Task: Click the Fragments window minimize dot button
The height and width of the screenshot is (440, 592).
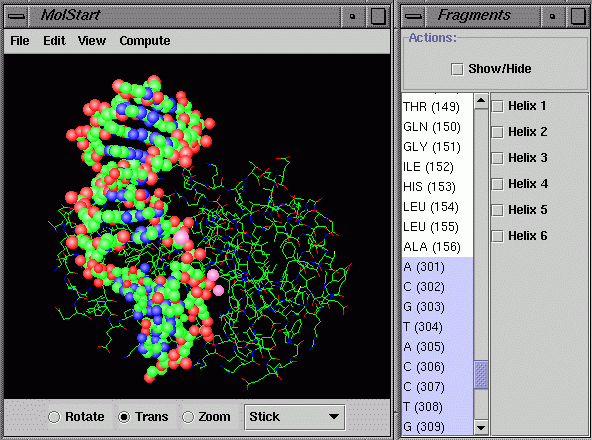Action: tap(552, 16)
